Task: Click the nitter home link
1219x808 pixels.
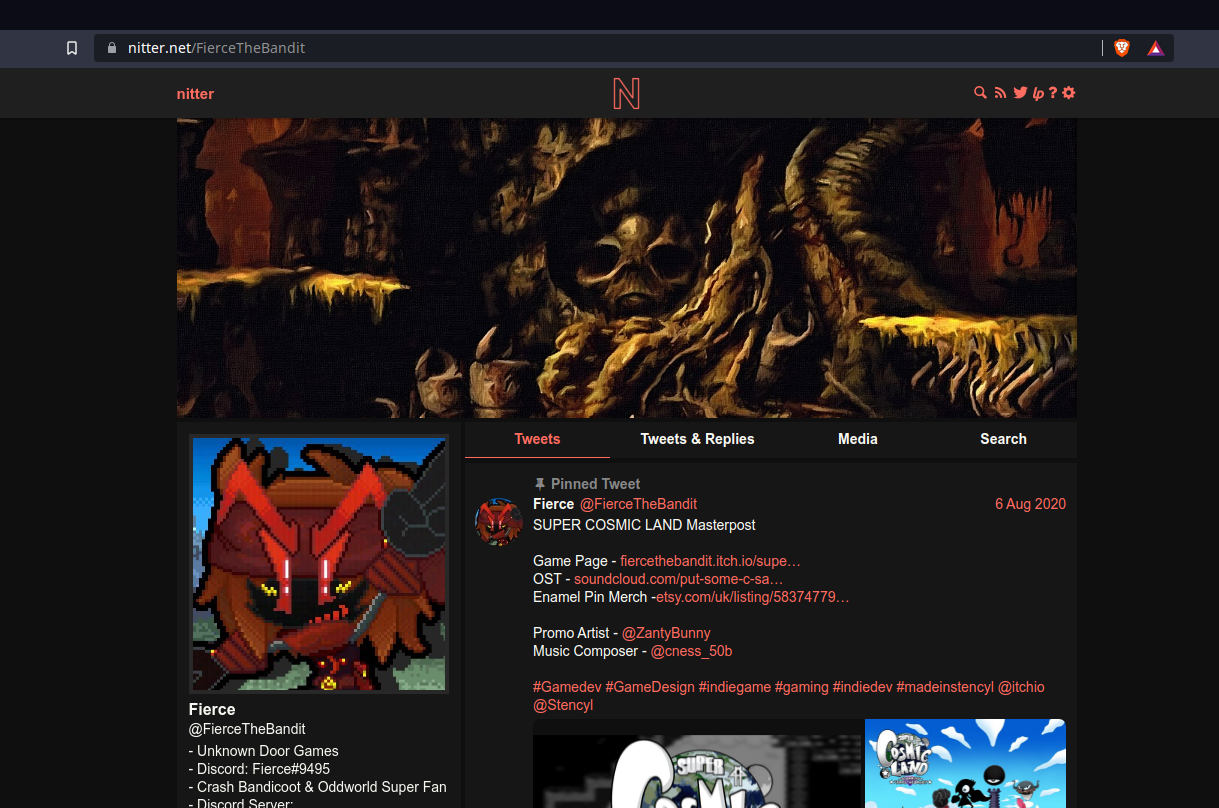Action: click(195, 94)
